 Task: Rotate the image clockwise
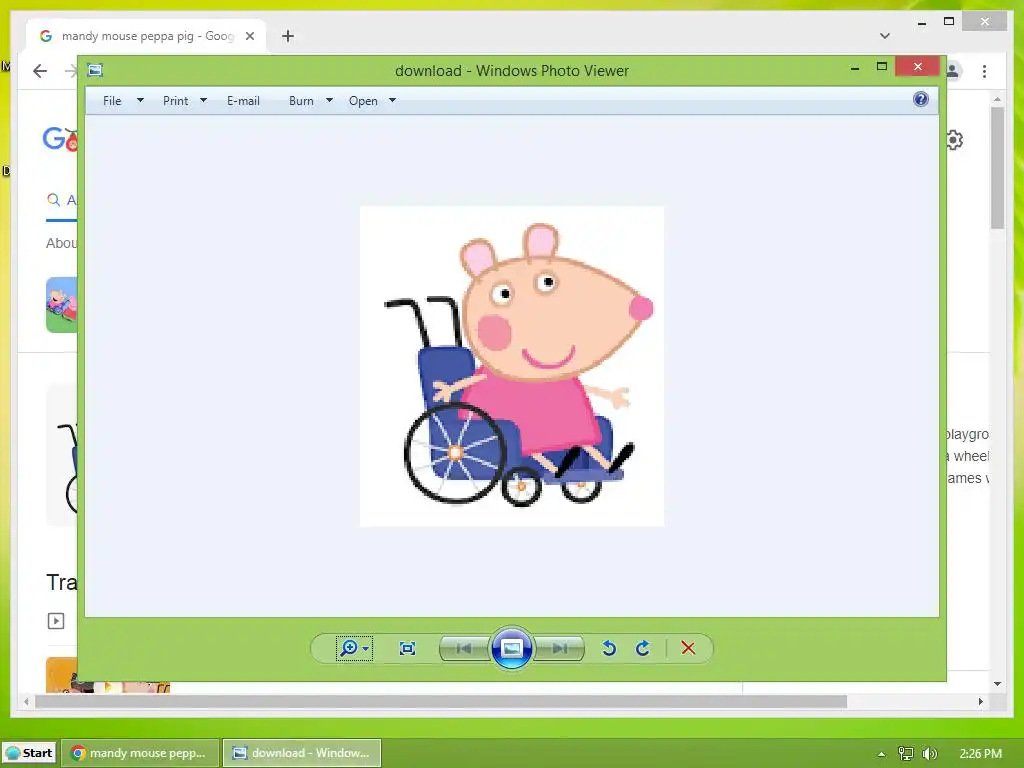click(x=643, y=648)
